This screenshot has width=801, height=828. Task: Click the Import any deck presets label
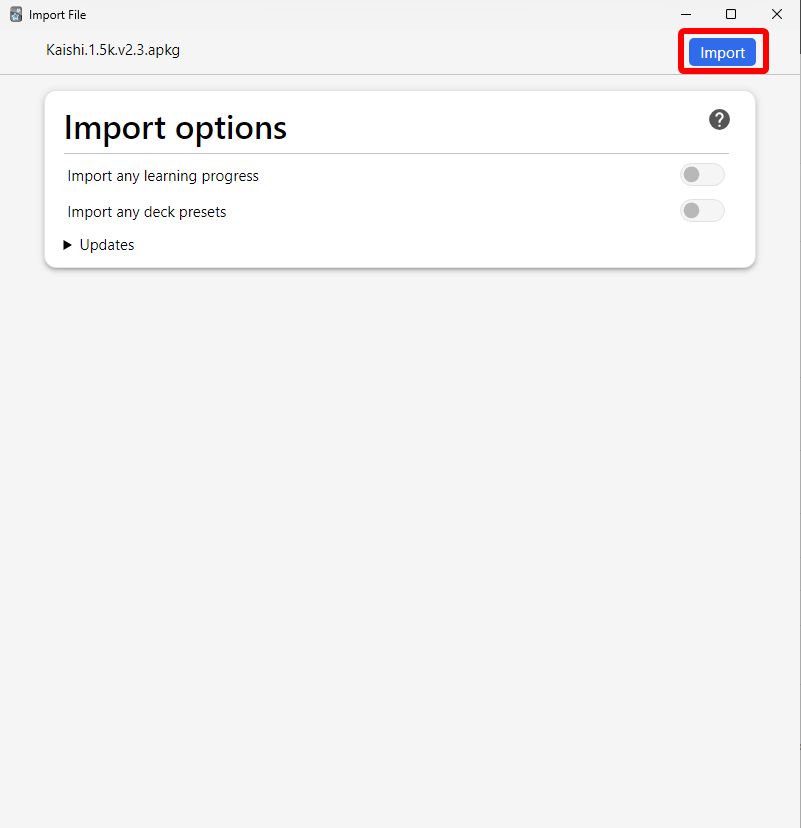click(147, 212)
